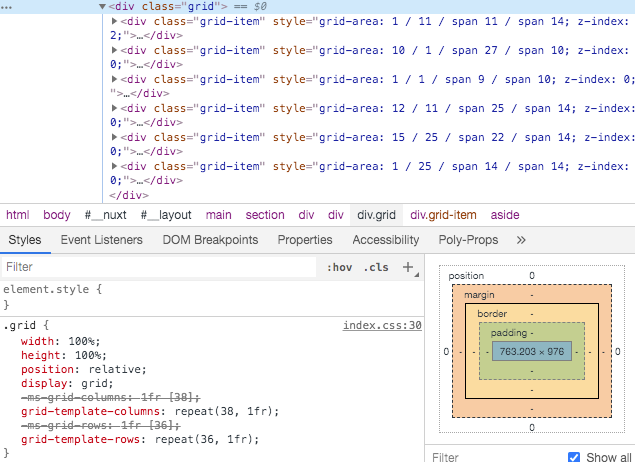Collapse the div class grid element
Viewport: 635px width, 462px height.
103,6
